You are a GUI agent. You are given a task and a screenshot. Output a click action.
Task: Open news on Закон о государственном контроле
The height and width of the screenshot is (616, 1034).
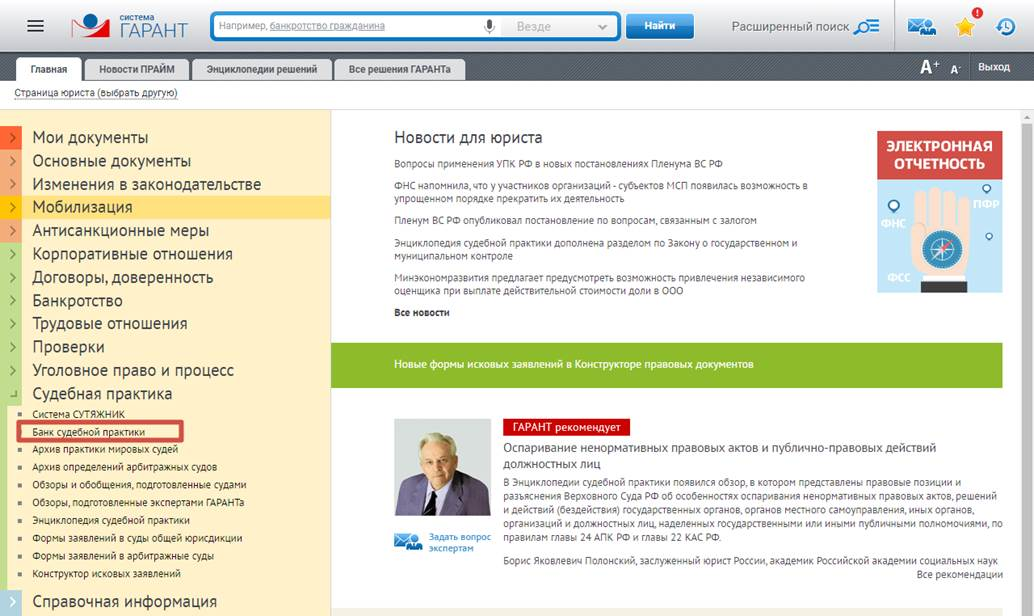595,249
